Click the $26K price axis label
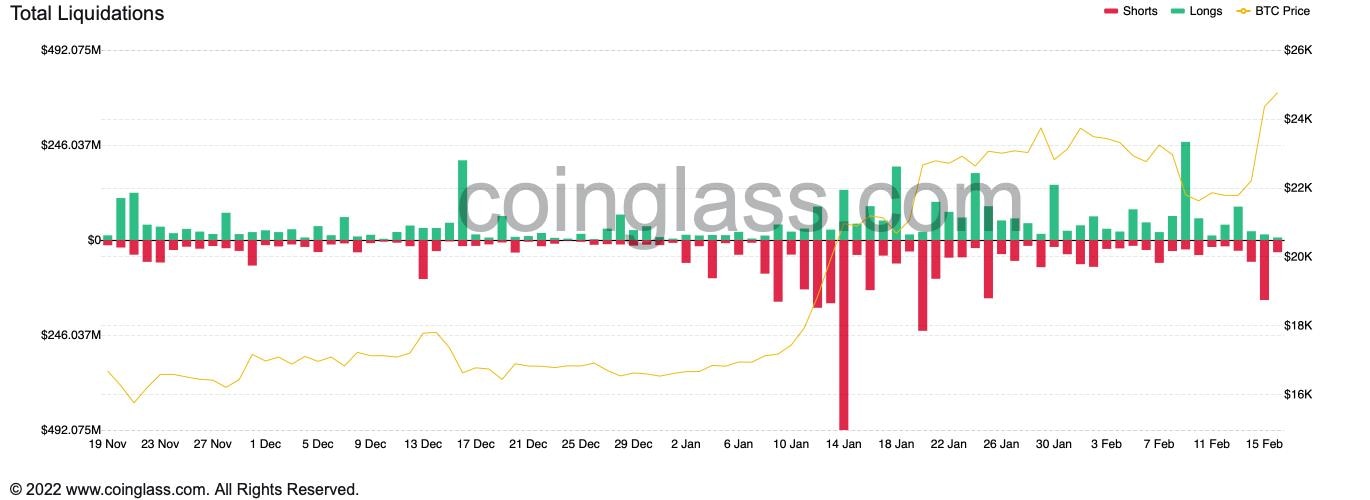 coord(1297,50)
